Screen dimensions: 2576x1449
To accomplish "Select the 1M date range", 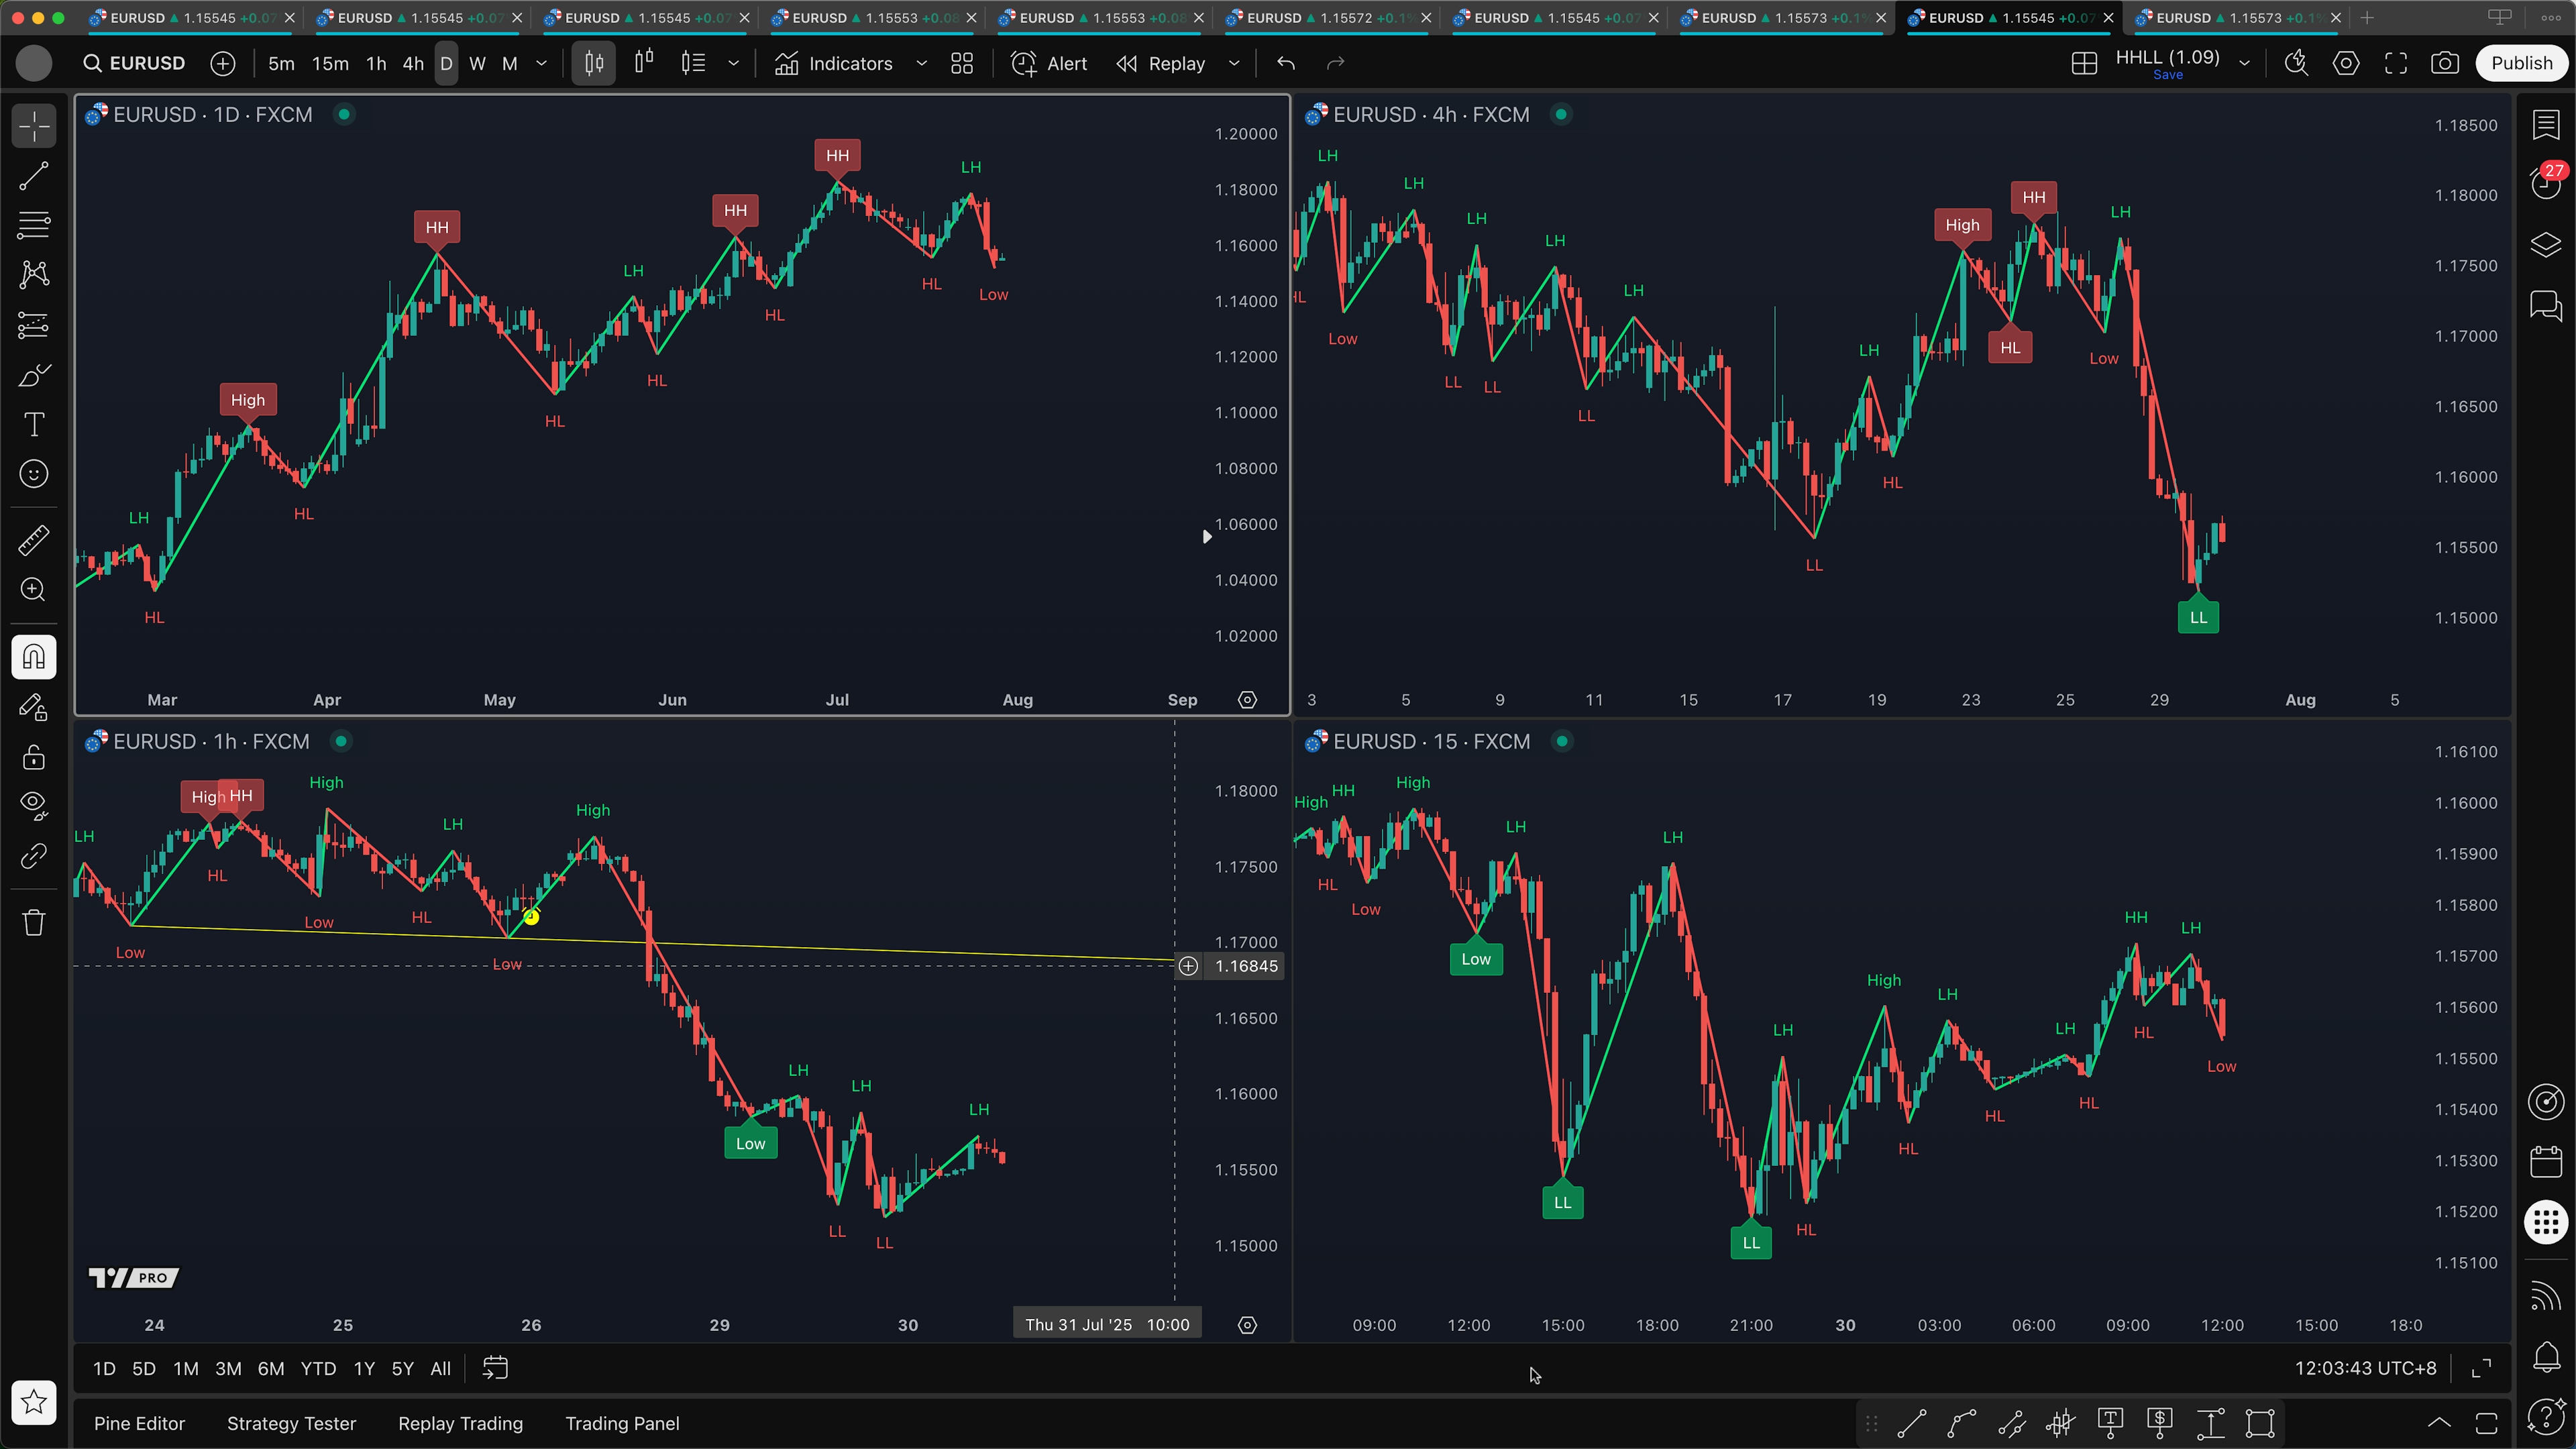I will 186,1368.
